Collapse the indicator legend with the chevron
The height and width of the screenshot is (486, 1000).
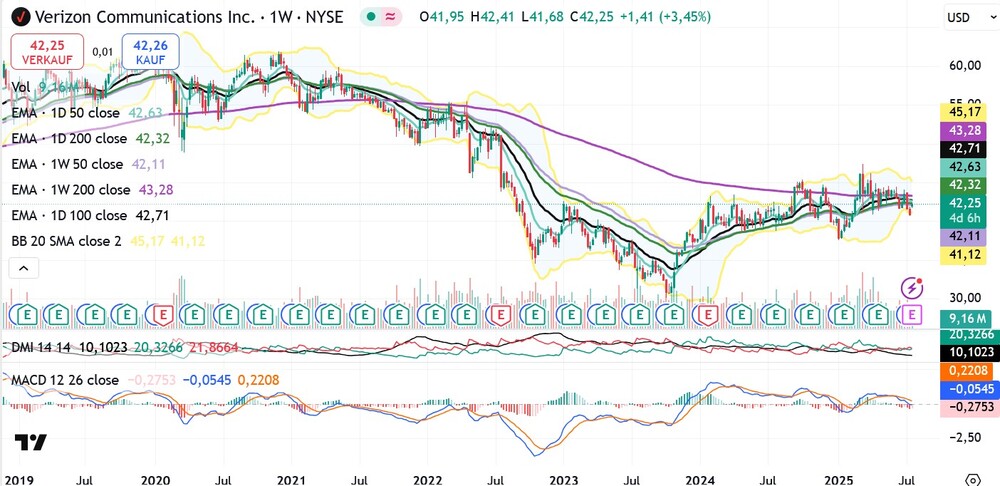coord(24,269)
